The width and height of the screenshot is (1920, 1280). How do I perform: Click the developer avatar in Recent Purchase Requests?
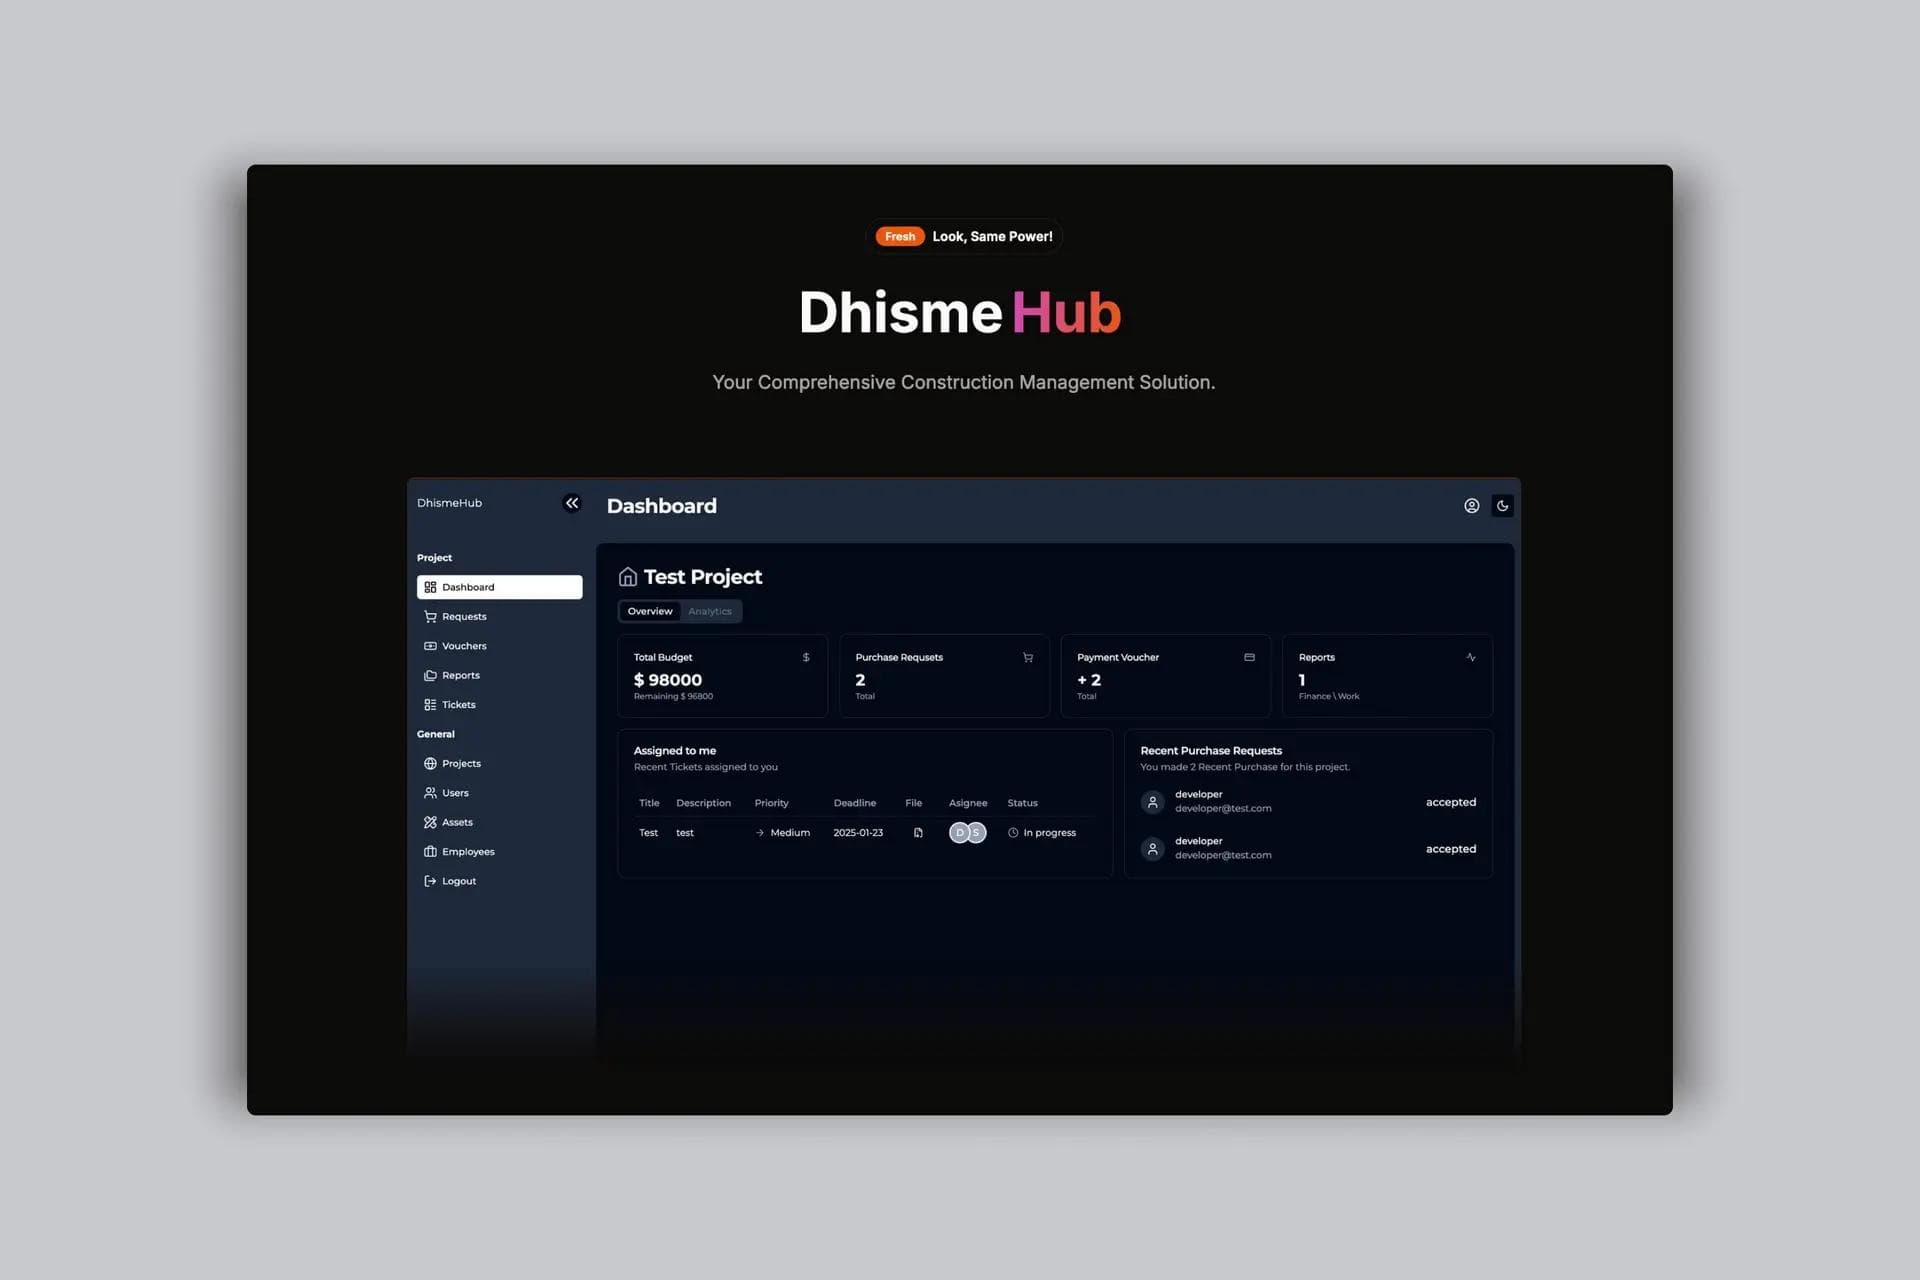1152,801
